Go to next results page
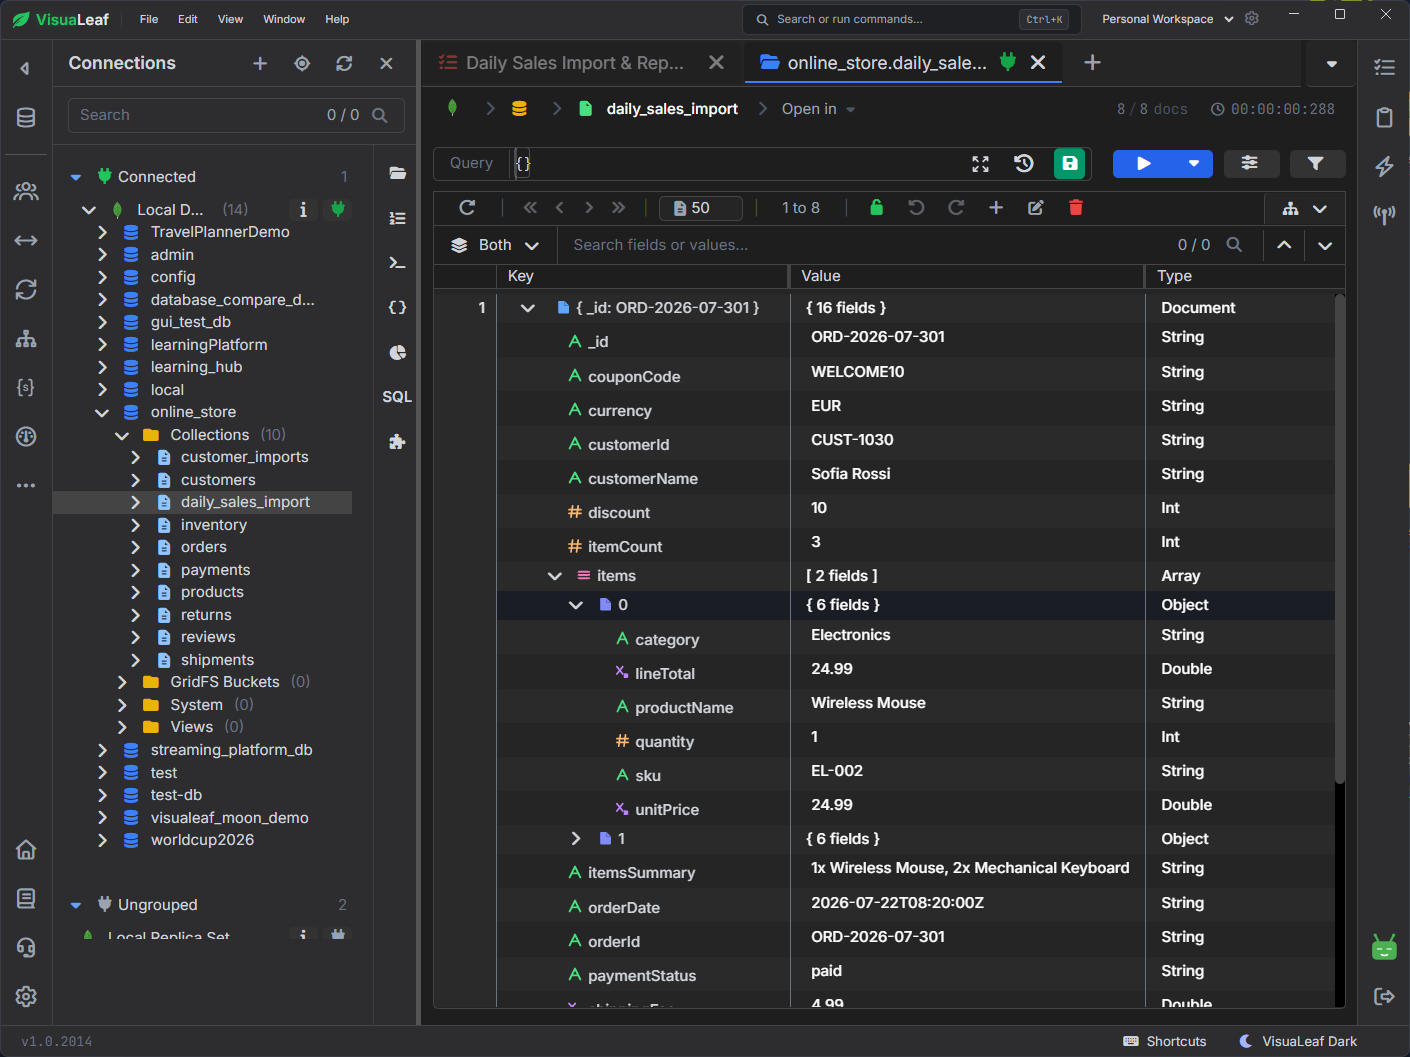Viewport: 1410px width, 1057px height. (x=589, y=207)
